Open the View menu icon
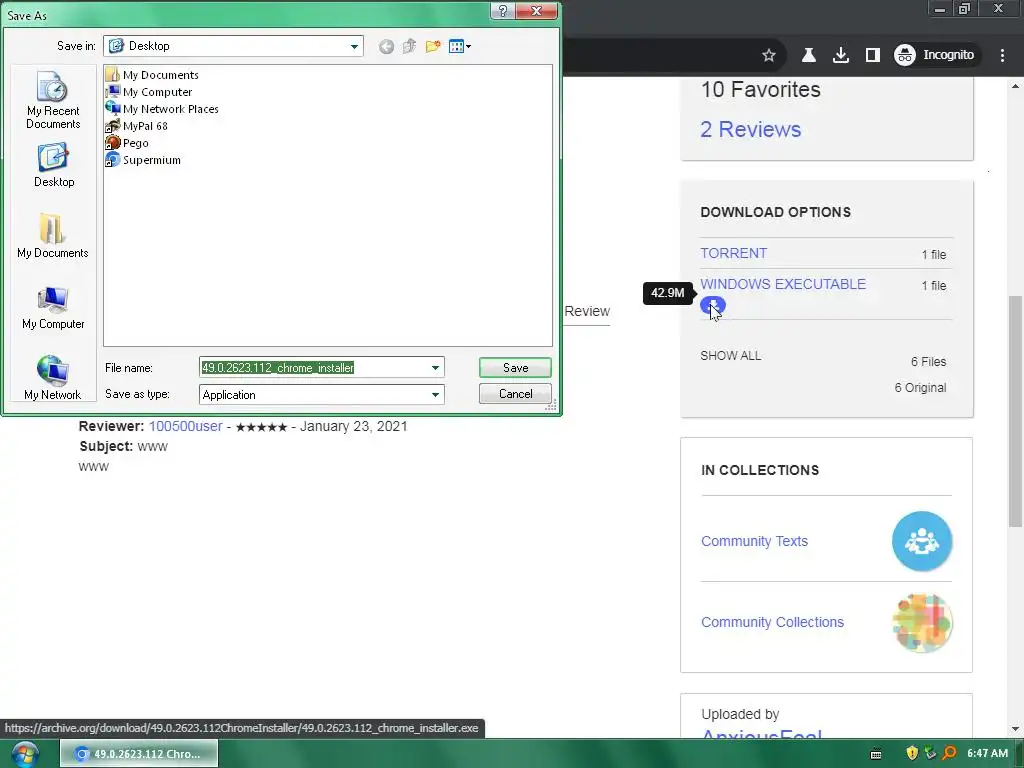This screenshot has height=768, width=1024. tap(460, 46)
